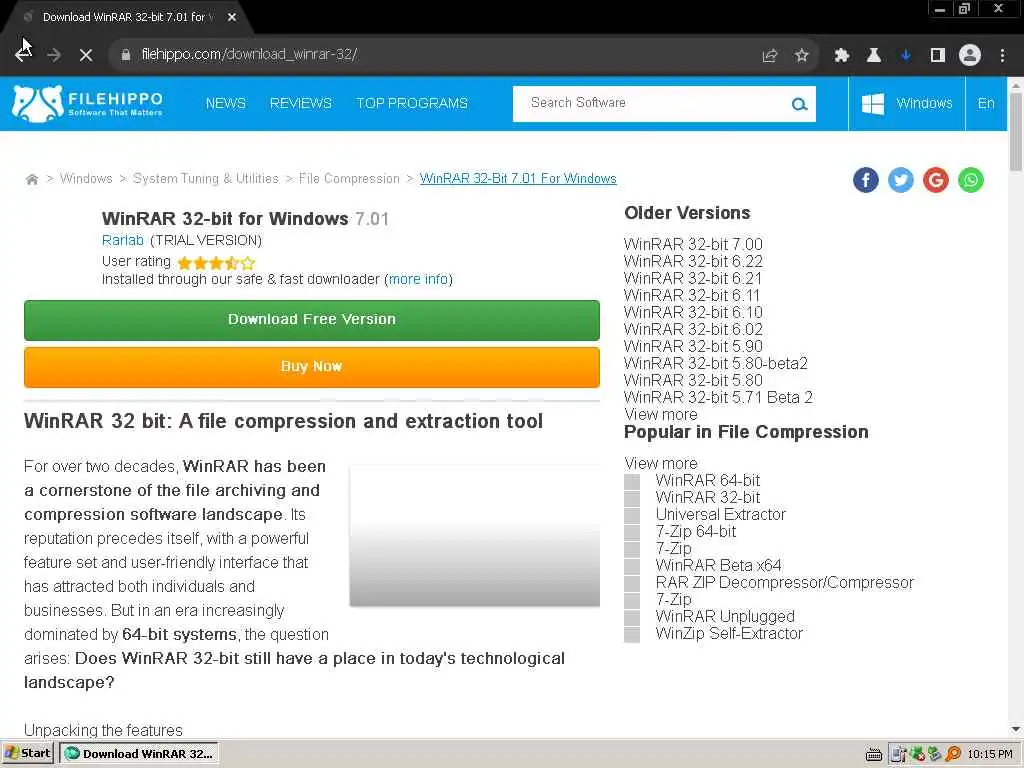Toggle the side panel icon
This screenshot has width=1024, height=768.
pyautogui.click(x=937, y=56)
